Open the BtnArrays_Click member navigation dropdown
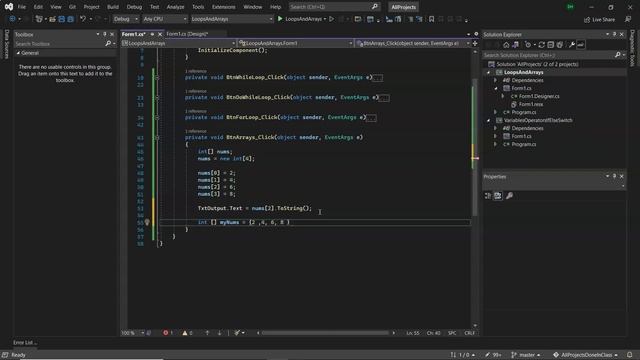Image resolution: width=640 pixels, height=360 pixels. (413, 43)
